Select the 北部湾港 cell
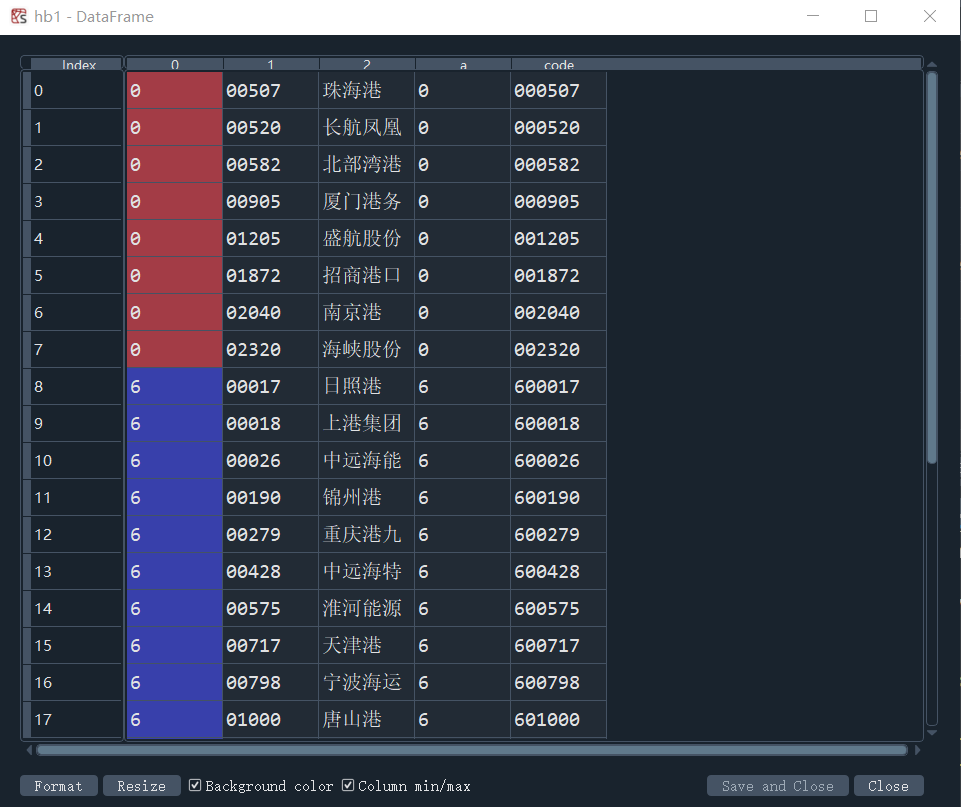Viewport: 961px width, 807px height. tap(367, 164)
